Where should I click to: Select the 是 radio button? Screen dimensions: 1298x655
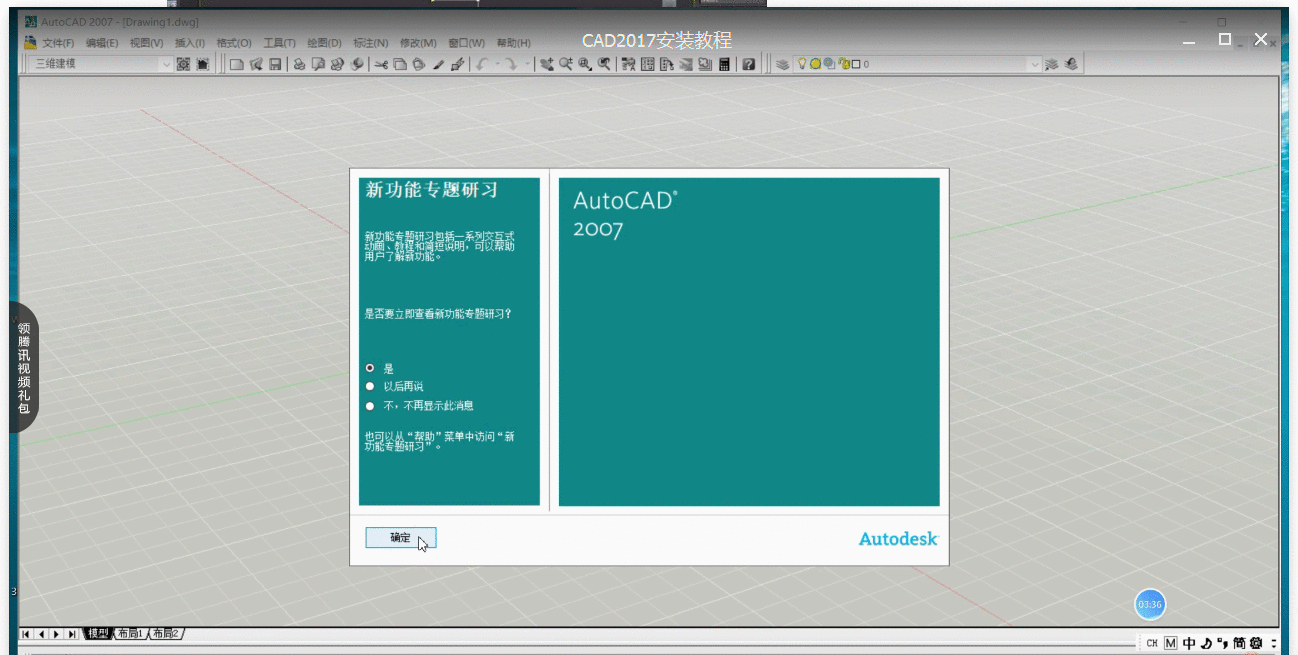point(373,367)
